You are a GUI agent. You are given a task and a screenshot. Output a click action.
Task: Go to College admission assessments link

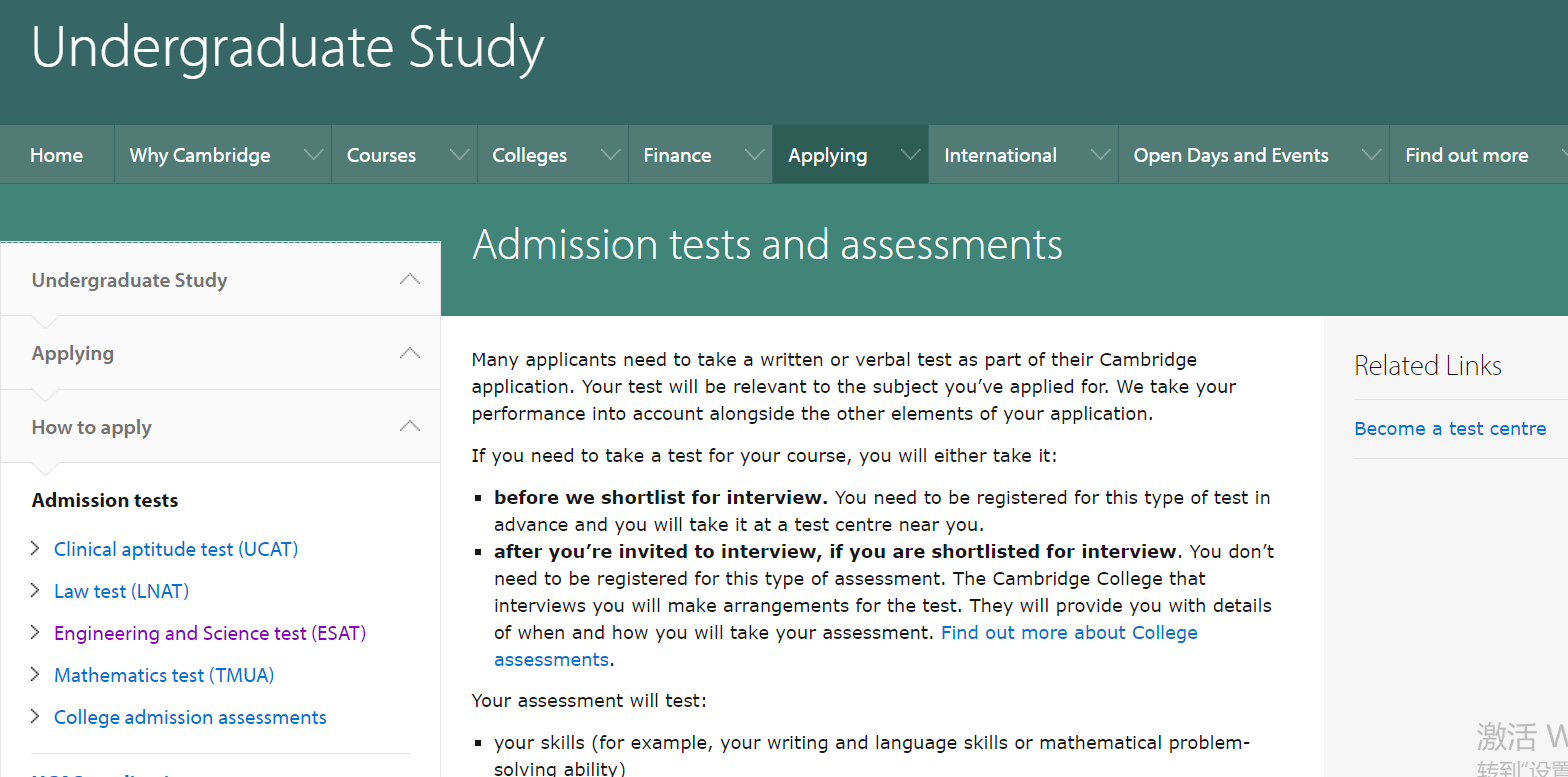[x=190, y=717]
